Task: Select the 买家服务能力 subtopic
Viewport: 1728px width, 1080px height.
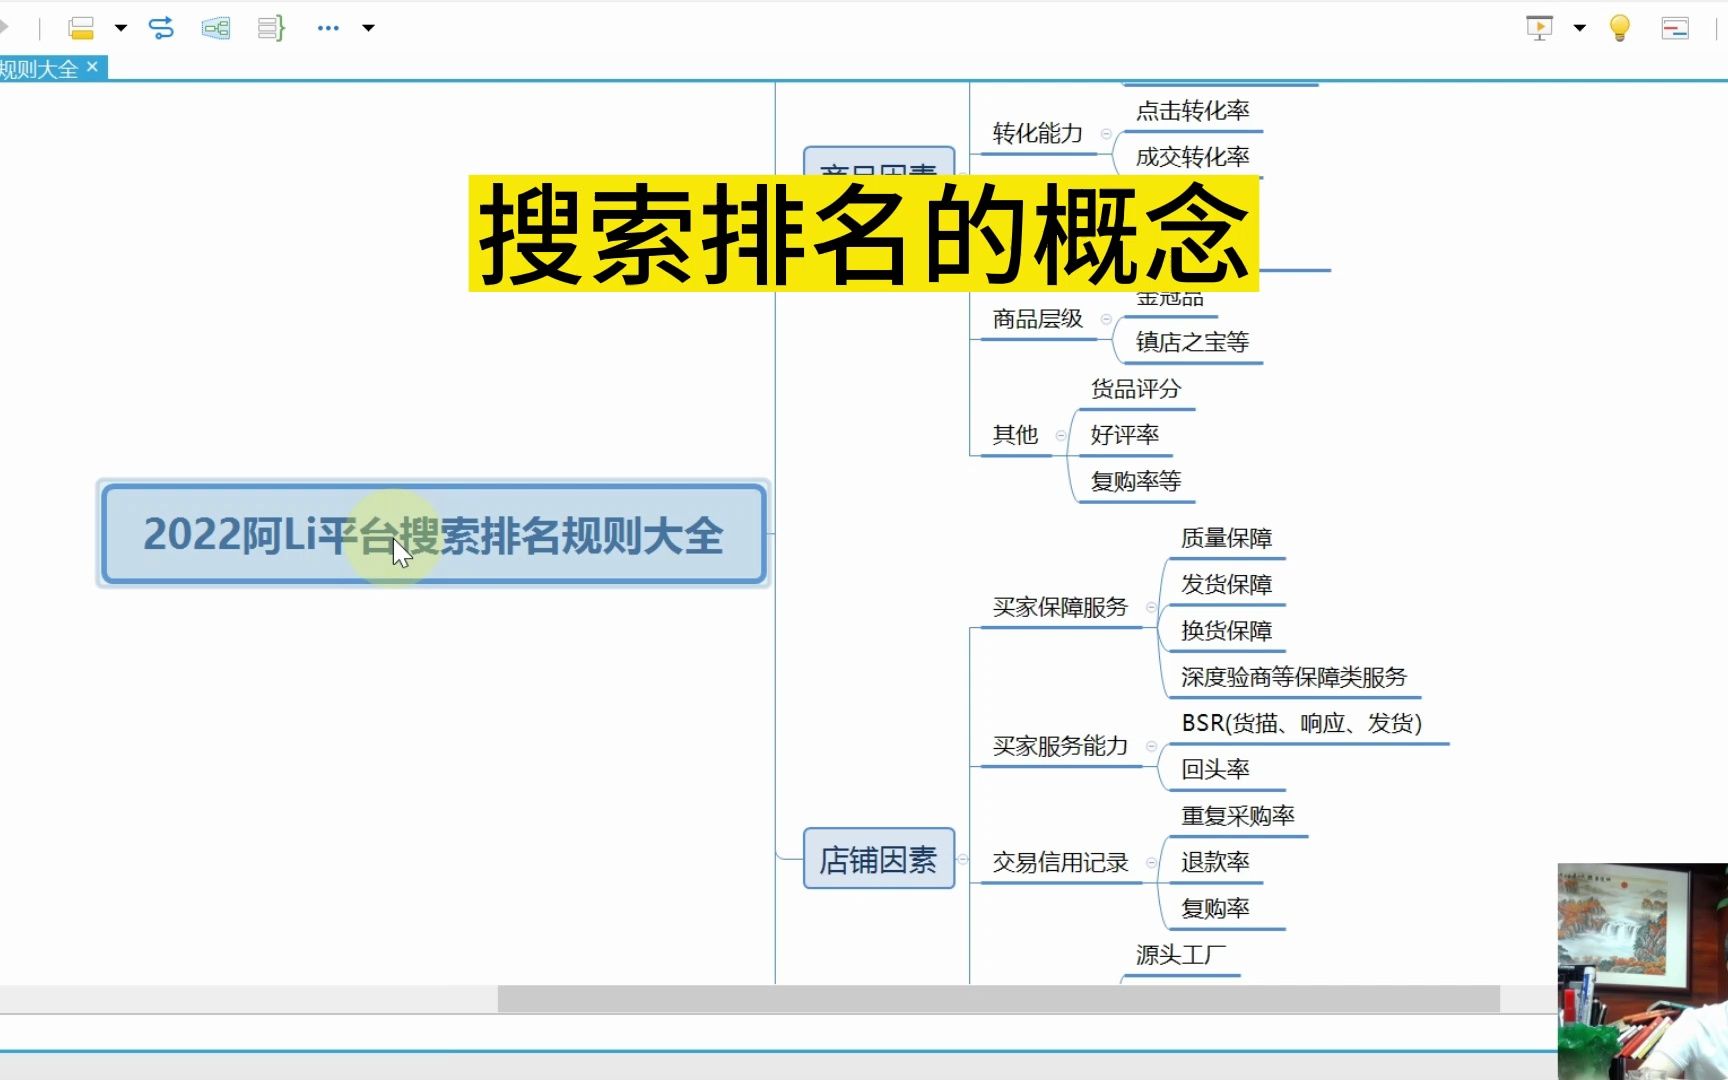Action: point(1060,745)
